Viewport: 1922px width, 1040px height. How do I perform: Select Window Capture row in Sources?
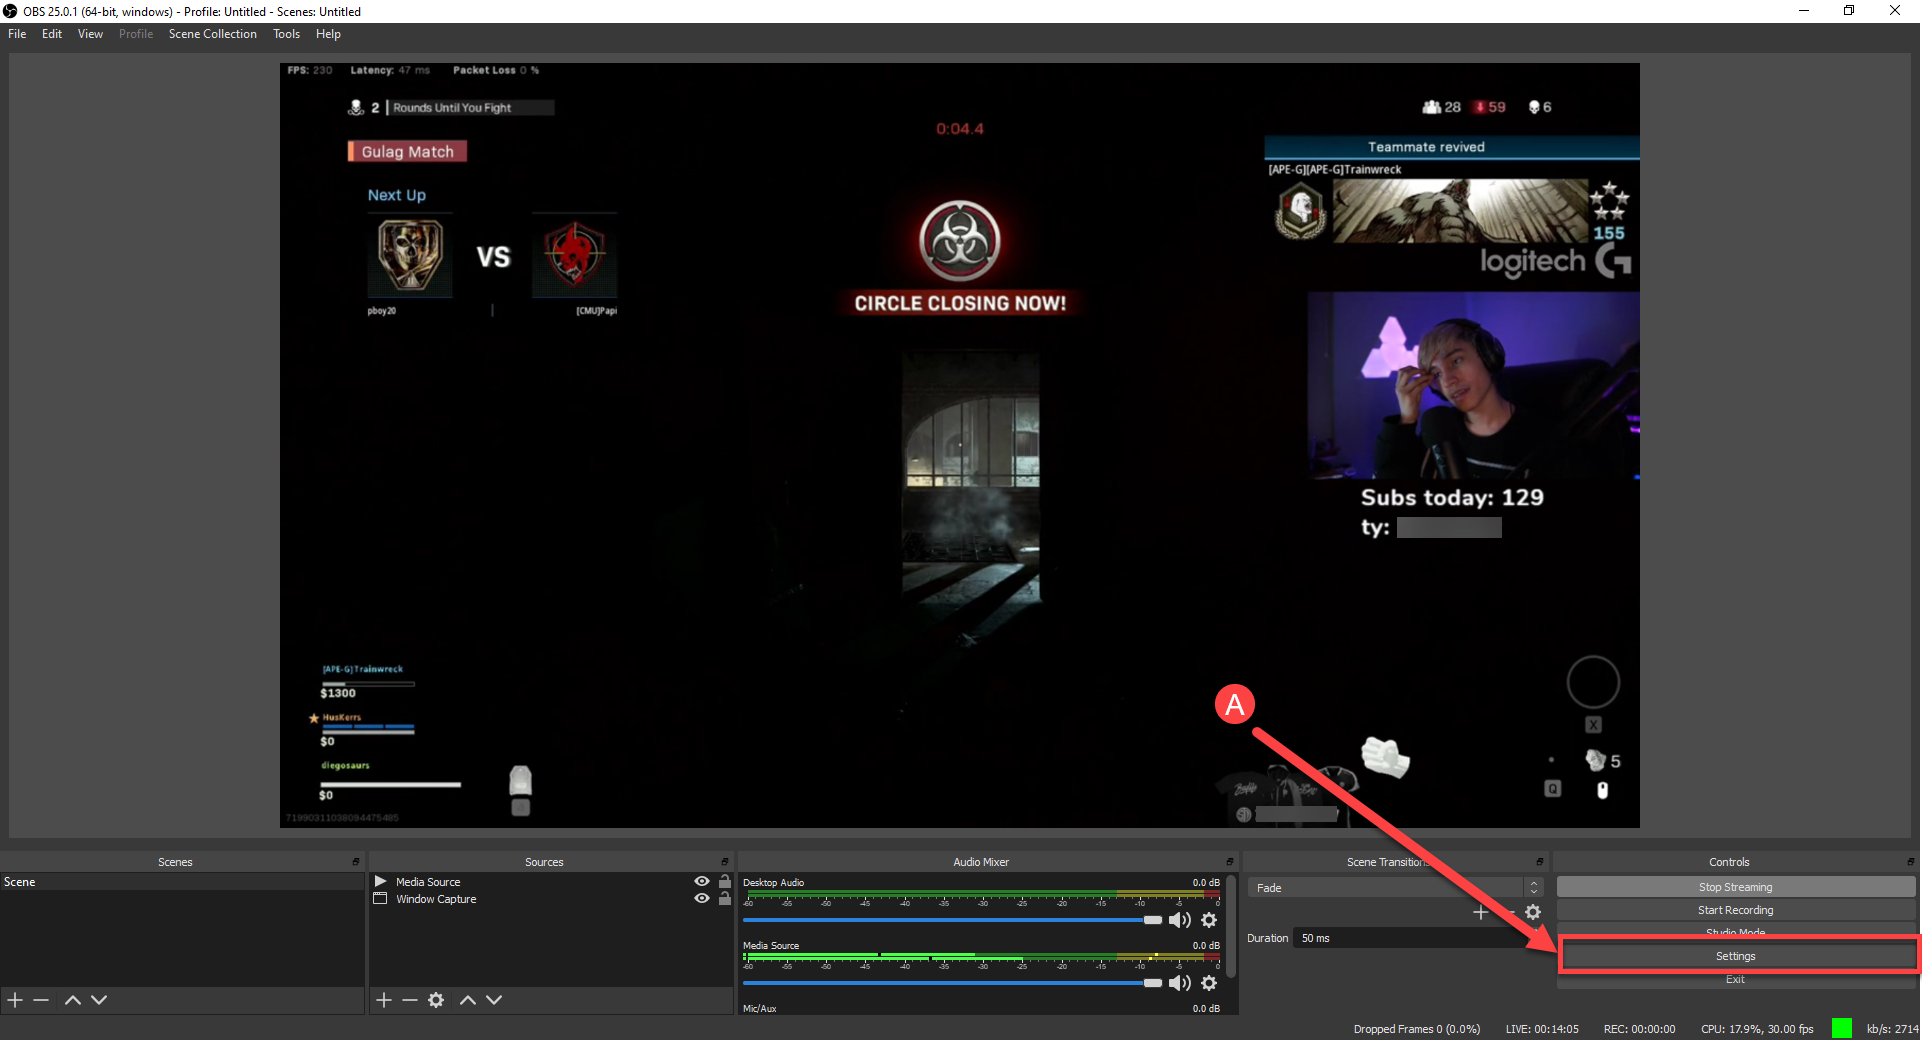point(551,899)
